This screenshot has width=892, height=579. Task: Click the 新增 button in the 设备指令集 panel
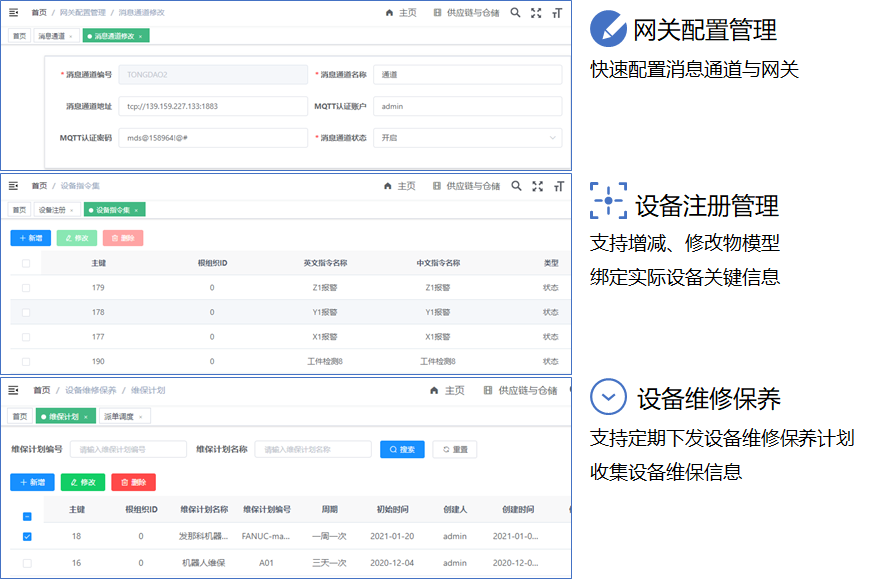pyautogui.click(x=31, y=238)
